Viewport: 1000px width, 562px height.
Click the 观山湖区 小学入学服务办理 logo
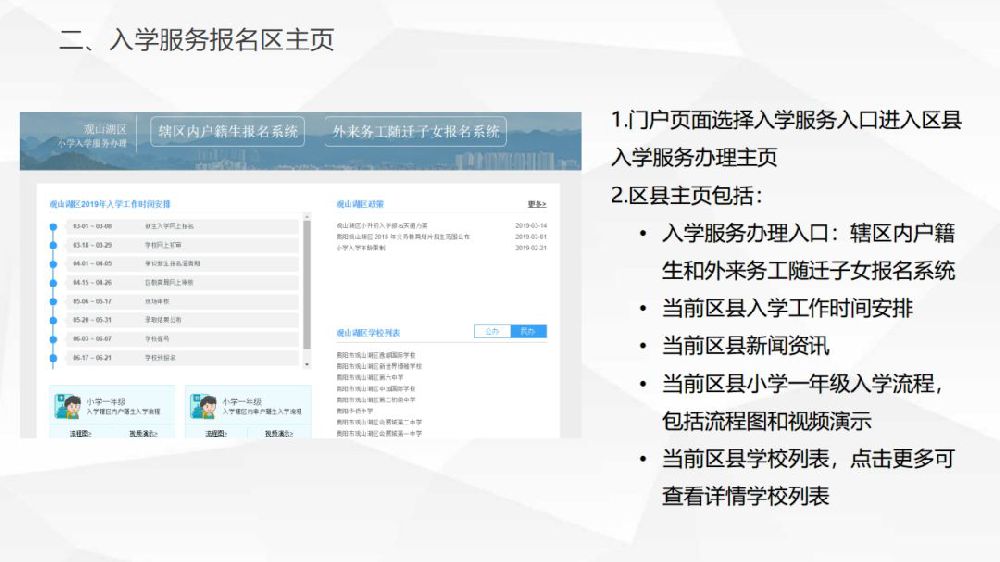92,136
